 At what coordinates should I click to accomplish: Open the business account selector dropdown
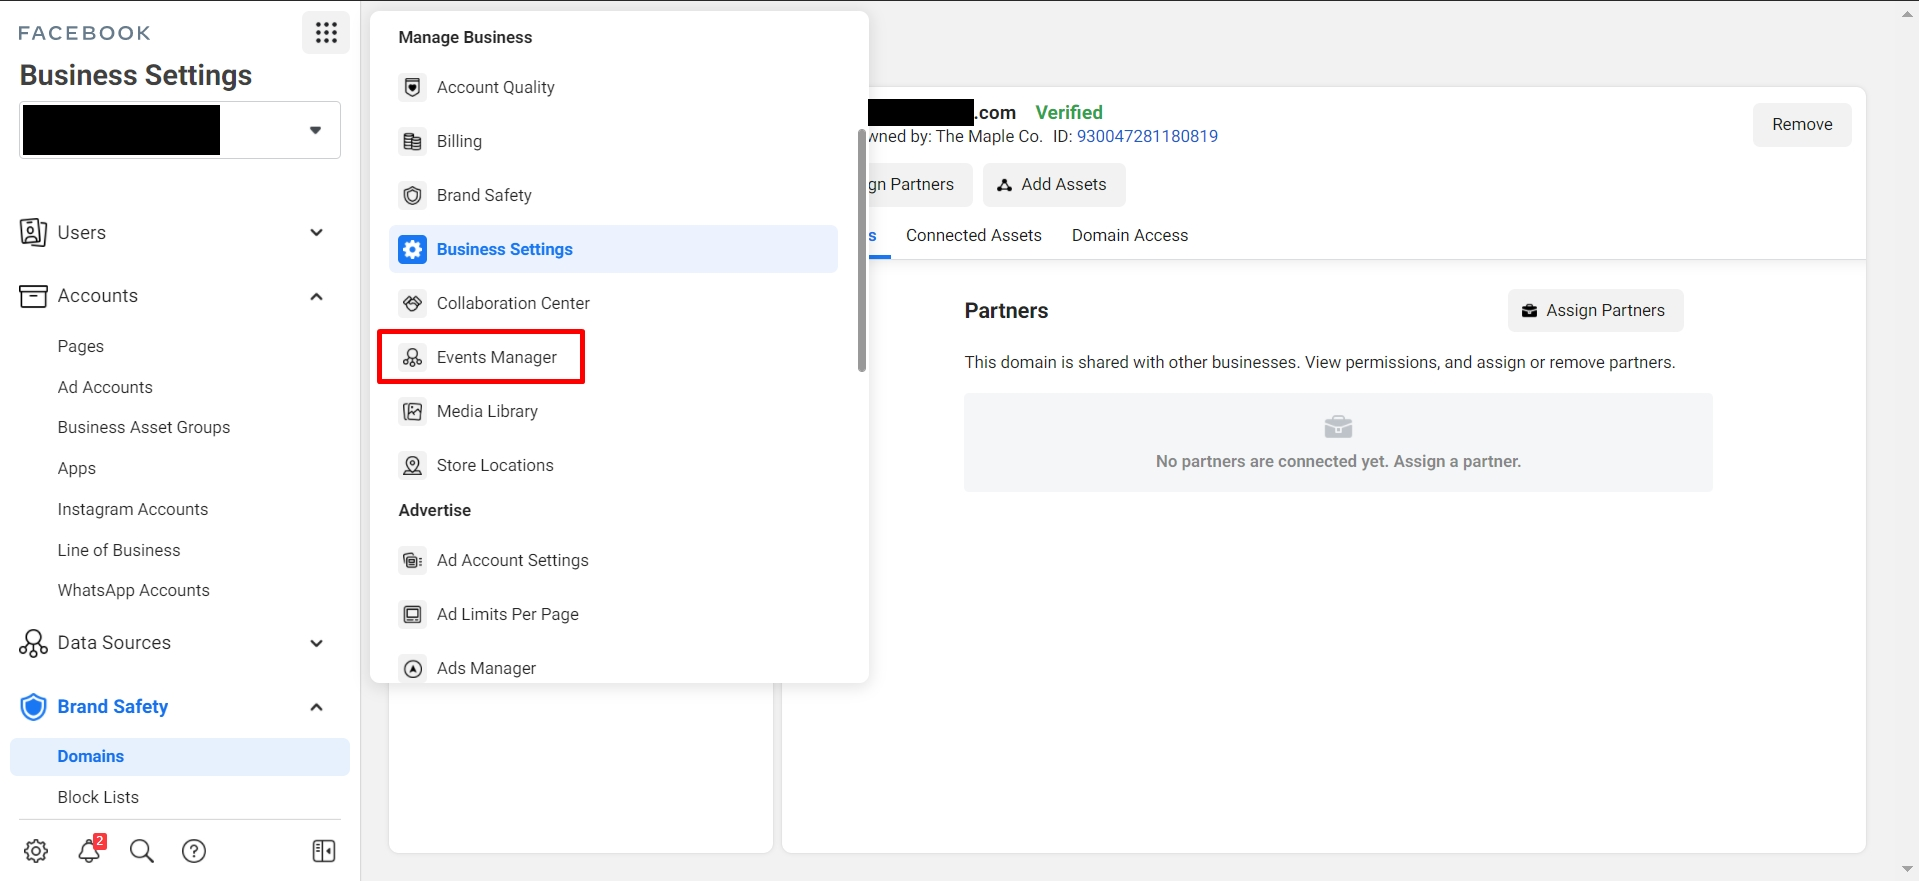(x=180, y=130)
